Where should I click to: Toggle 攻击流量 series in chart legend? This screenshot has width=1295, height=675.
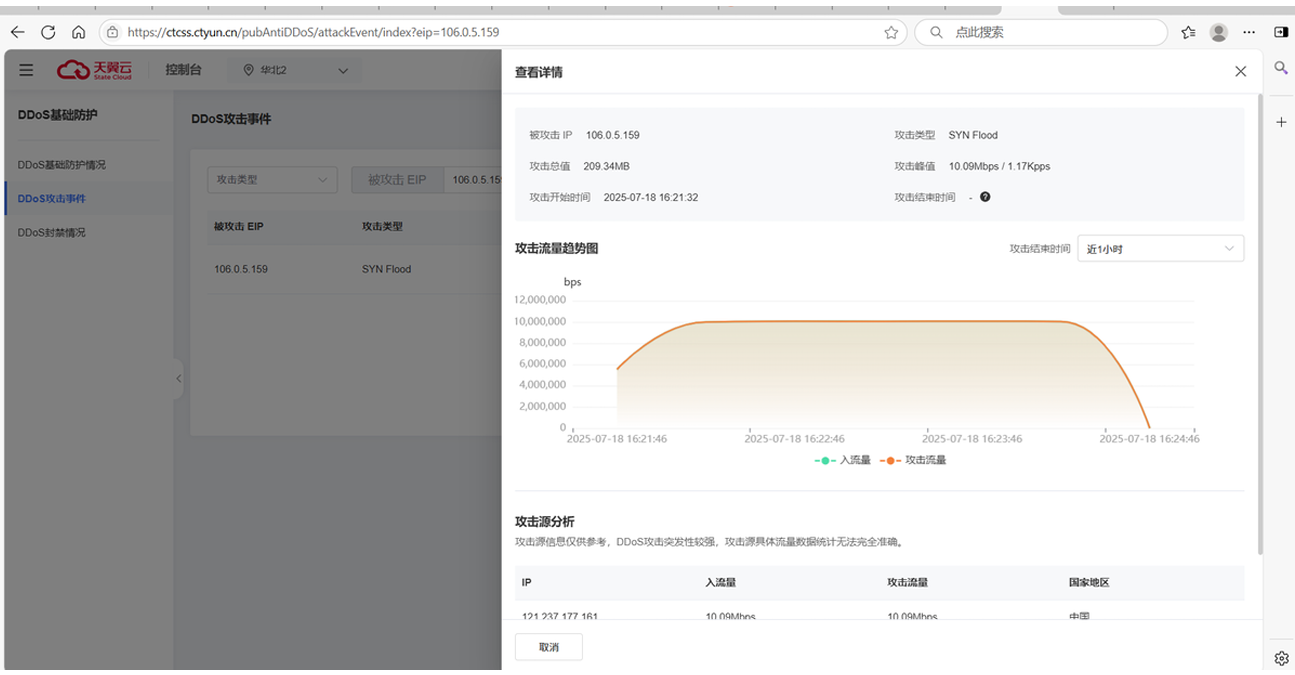click(913, 460)
